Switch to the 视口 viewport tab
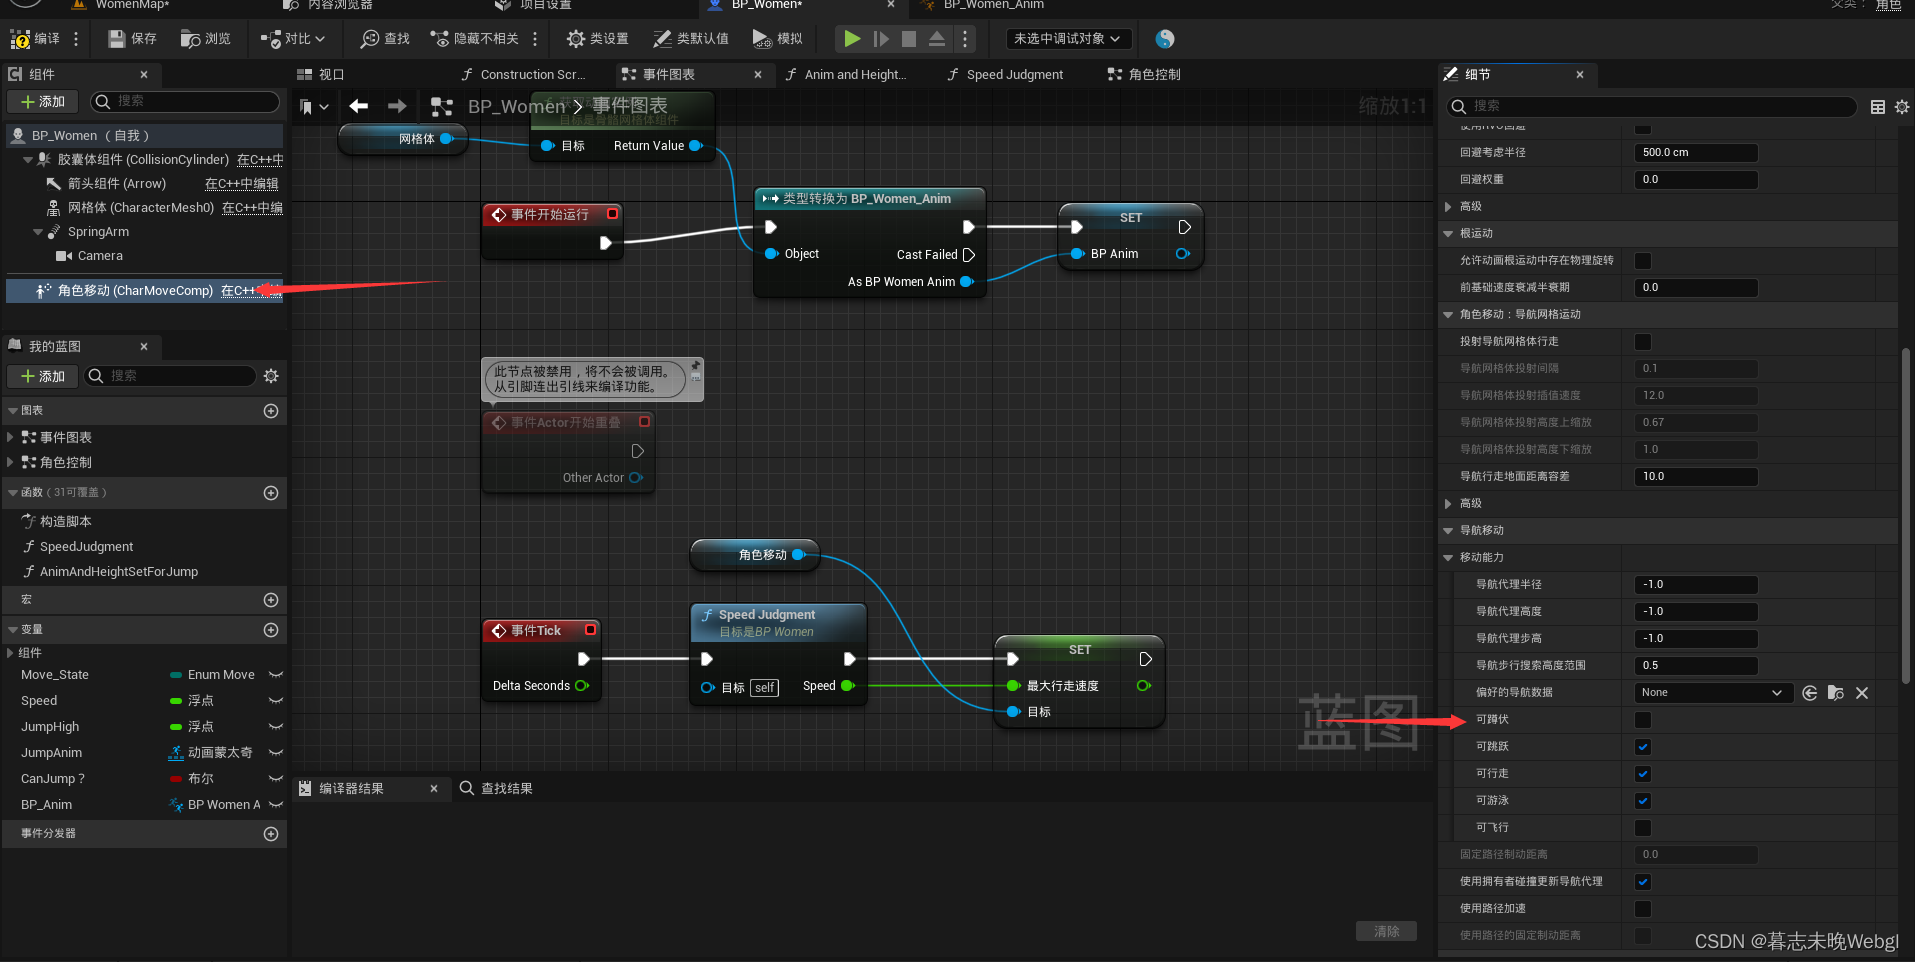 [321, 75]
